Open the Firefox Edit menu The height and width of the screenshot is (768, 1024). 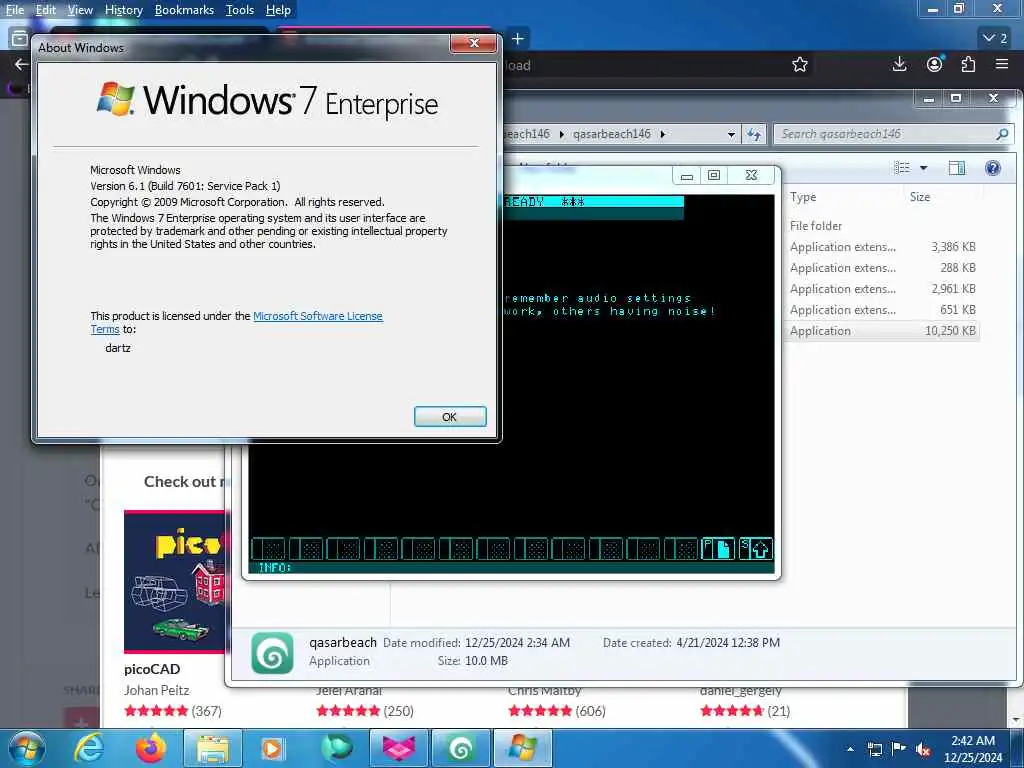45,10
